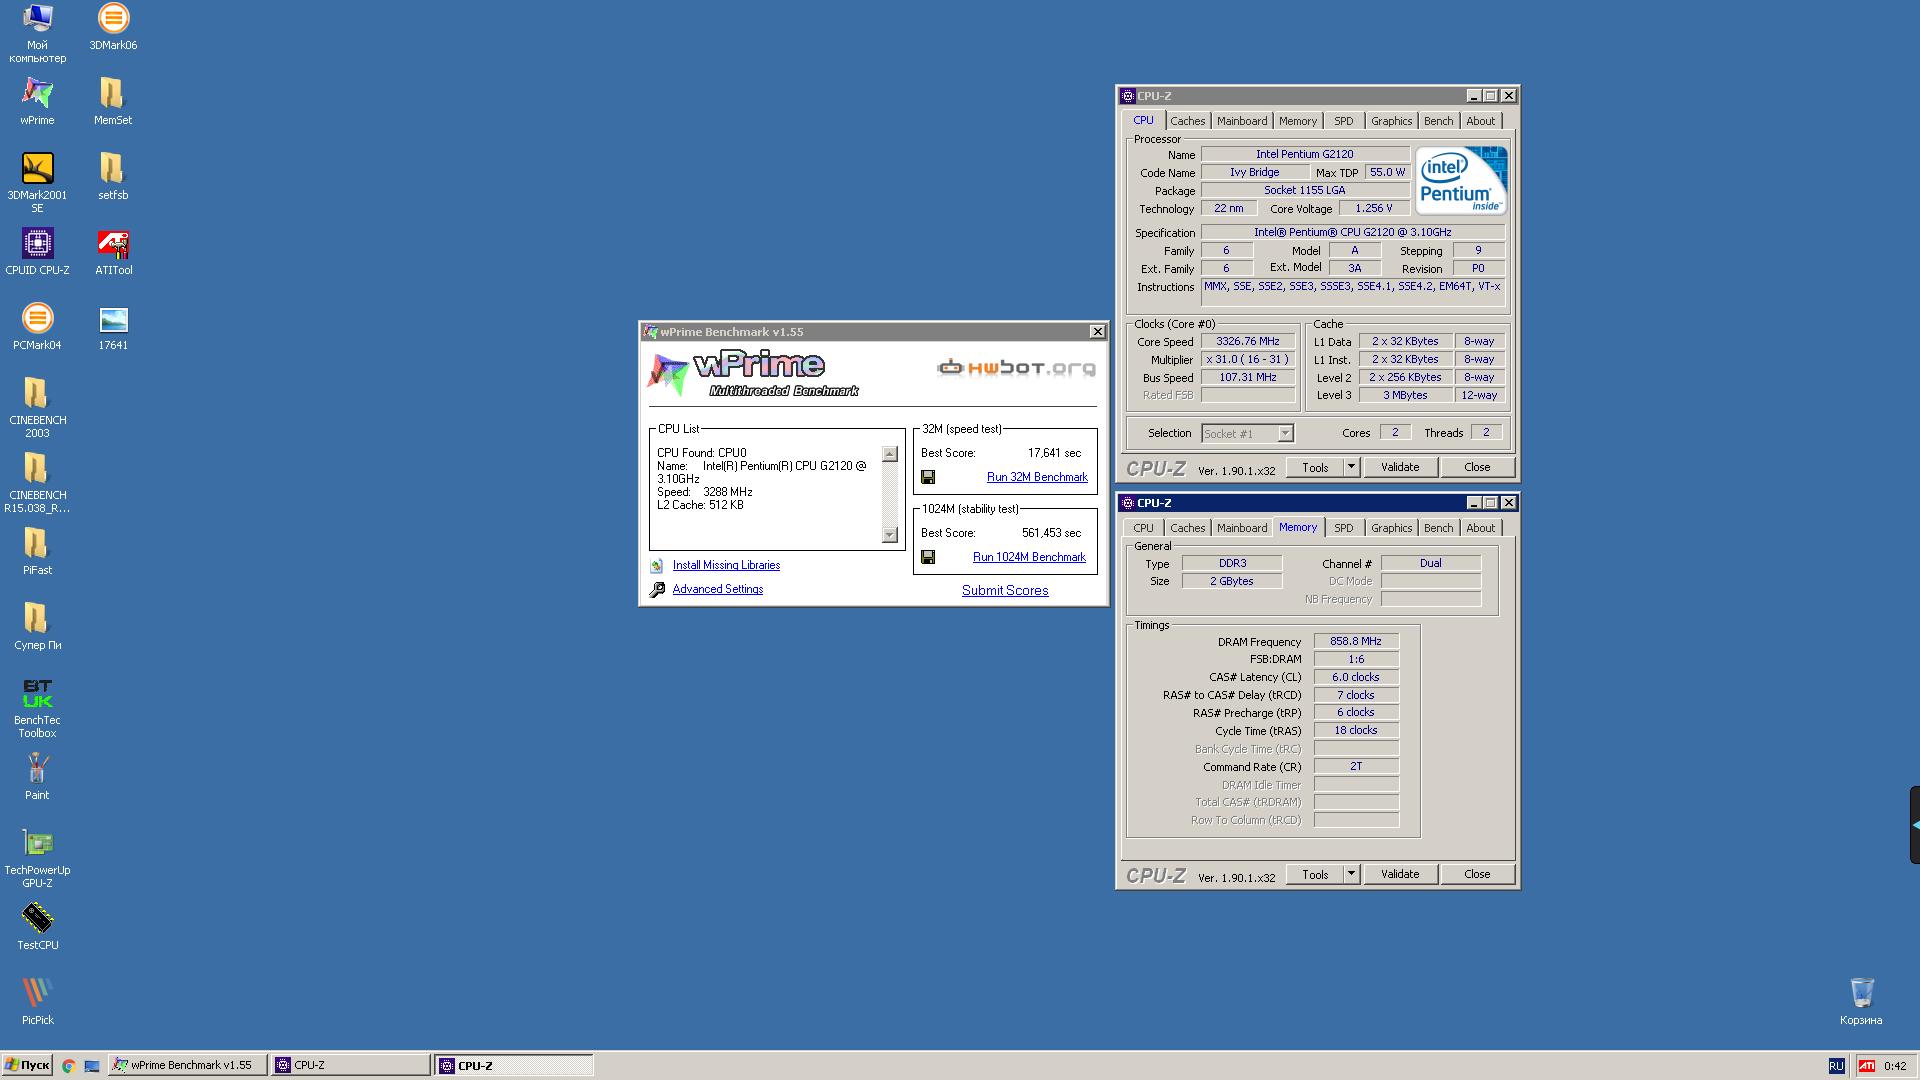Click the first CPU-Z taskbar button
This screenshot has height=1080, width=1920.
click(x=350, y=1066)
